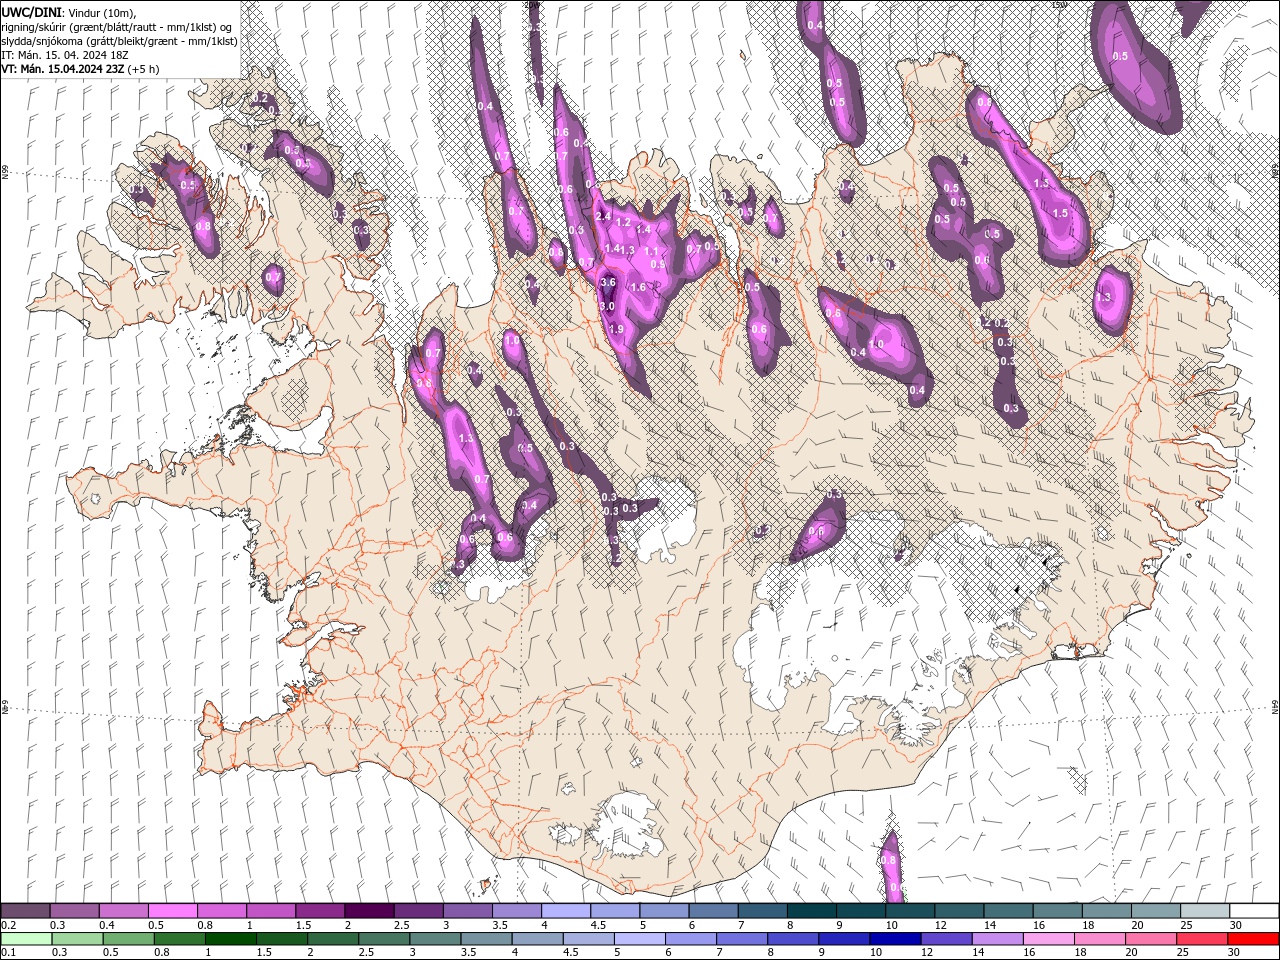Pick the upper-row snow swatch starting at 1.5
1280x960 pixels.
click(x=320, y=911)
